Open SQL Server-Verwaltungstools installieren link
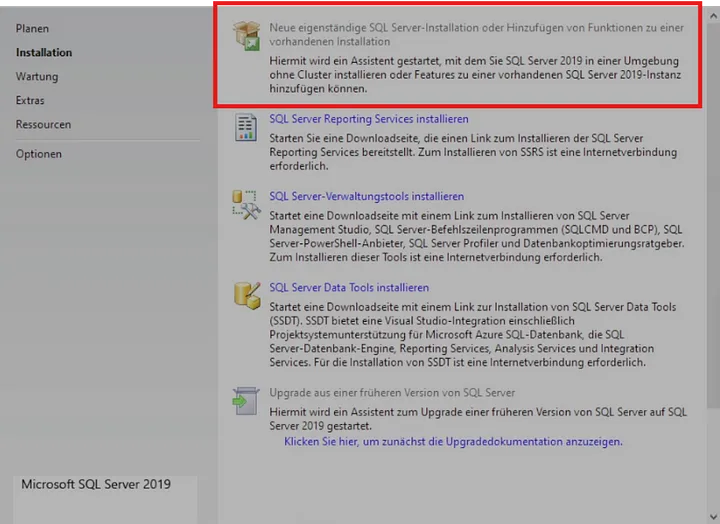Image resolution: width=720 pixels, height=524 pixels. click(x=366, y=196)
